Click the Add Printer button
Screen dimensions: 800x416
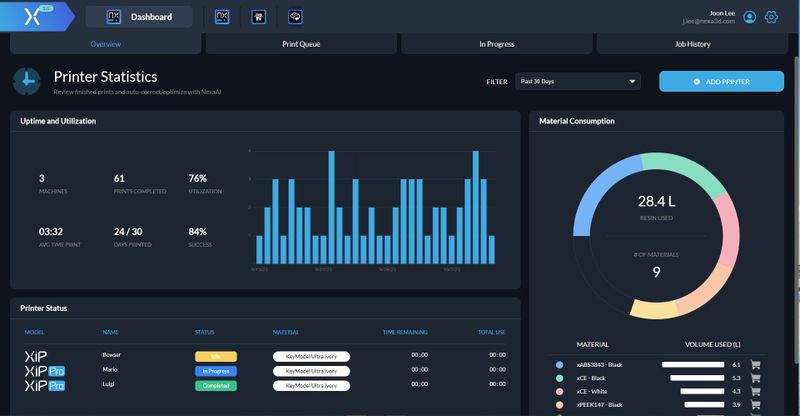tap(720, 81)
